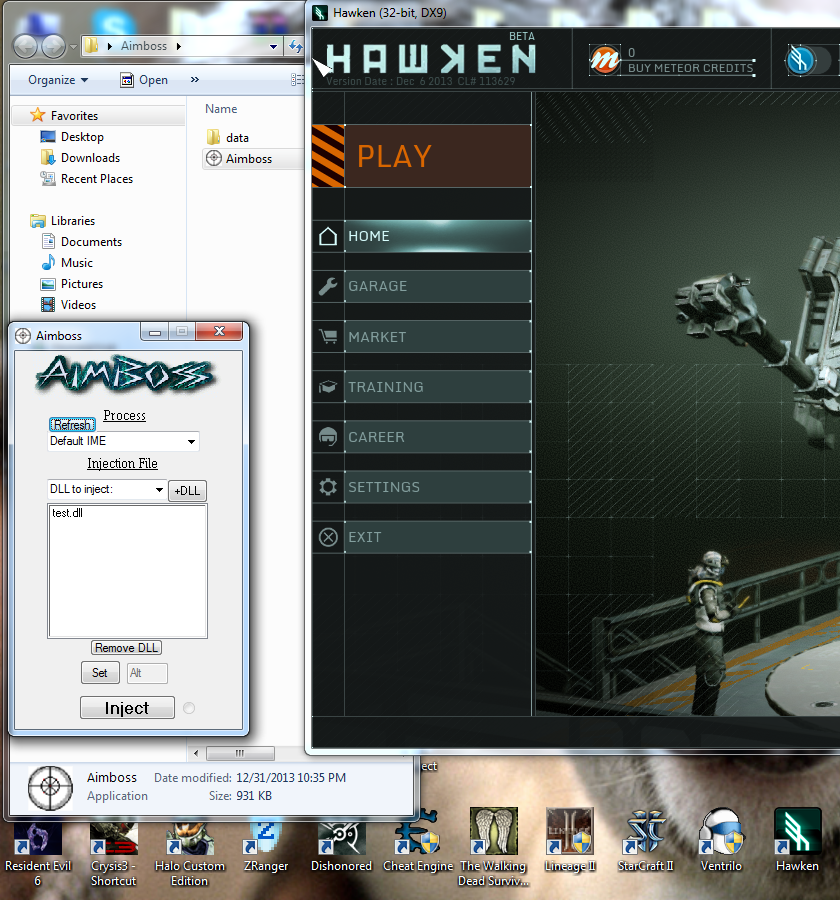Launch the Hawken desktop shortcut
The image size is (840, 901).
pyautogui.click(x=797, y=841)
